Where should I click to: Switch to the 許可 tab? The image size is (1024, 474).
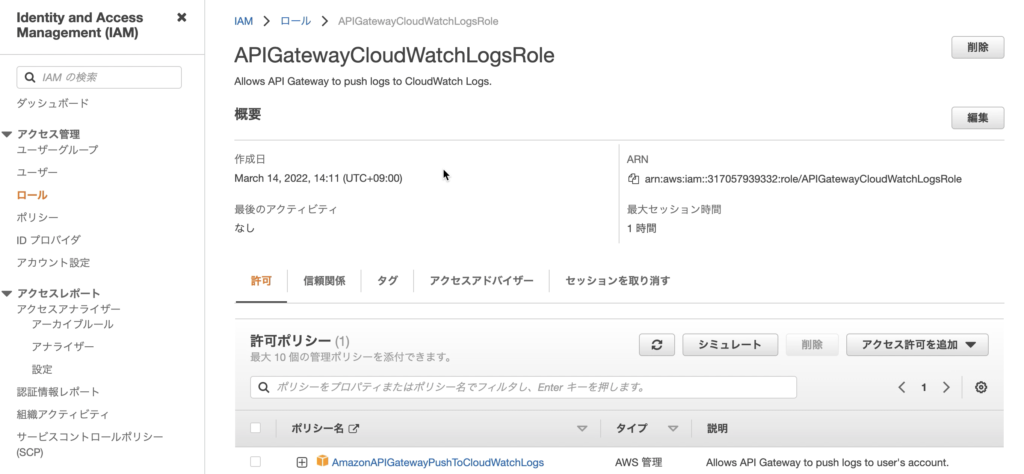point(261,281)
